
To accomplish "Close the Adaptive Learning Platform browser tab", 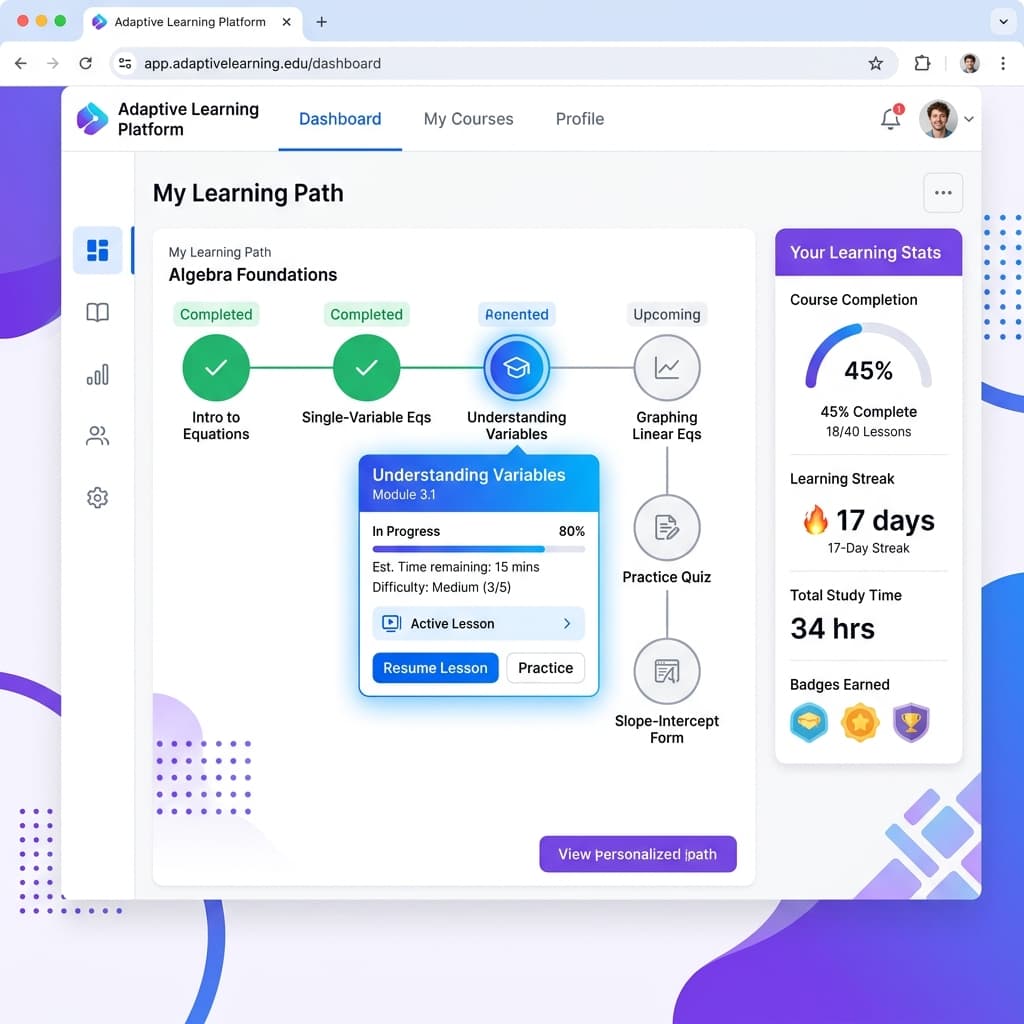I will click(286, 22).
